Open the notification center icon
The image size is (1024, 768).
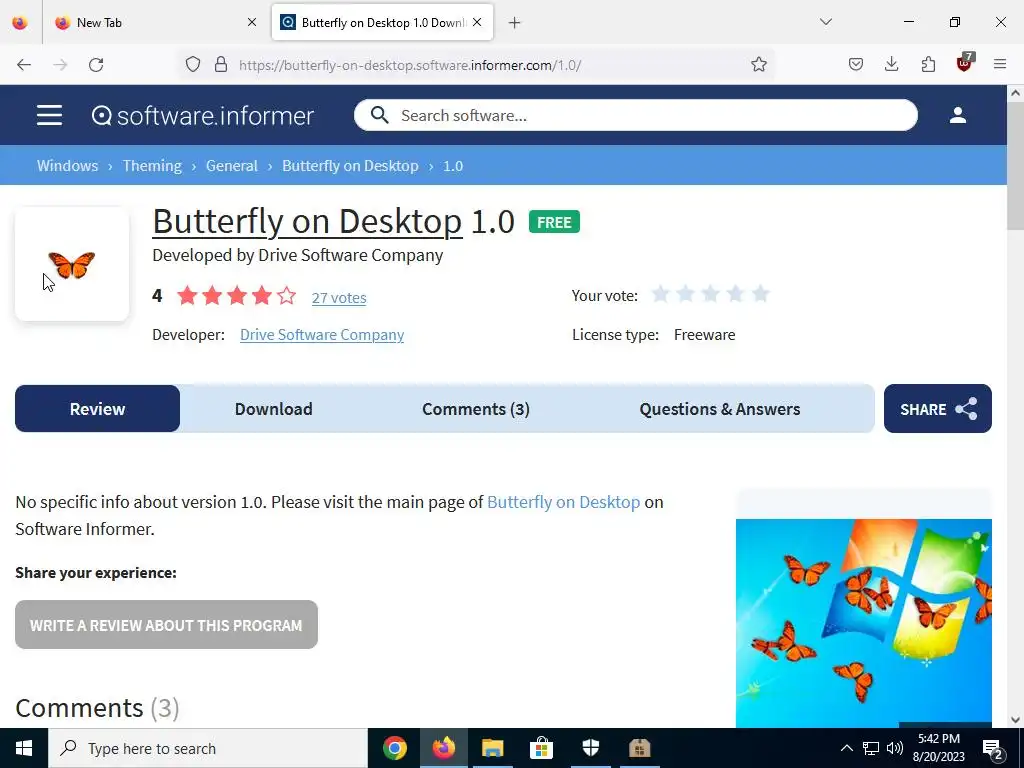point(993,749)
